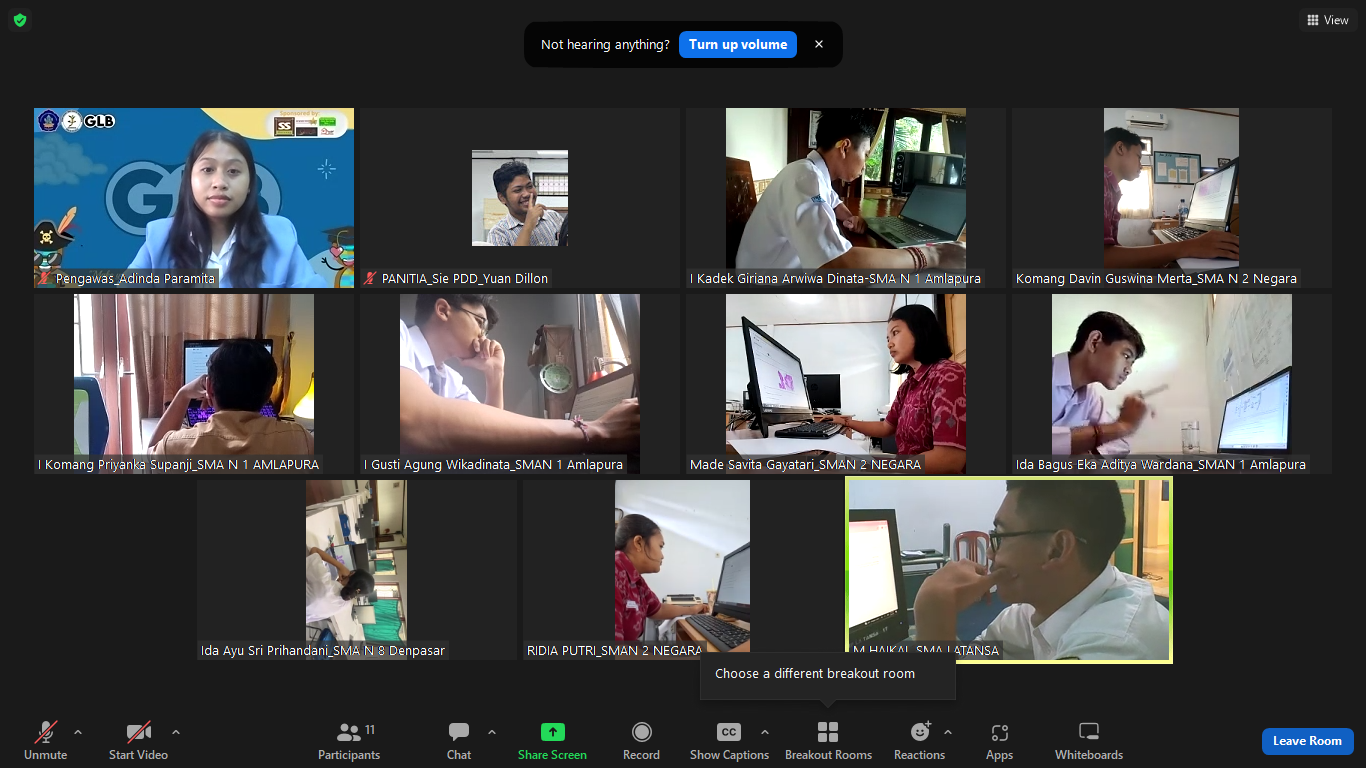Open the Chat panel

(459, 733)
